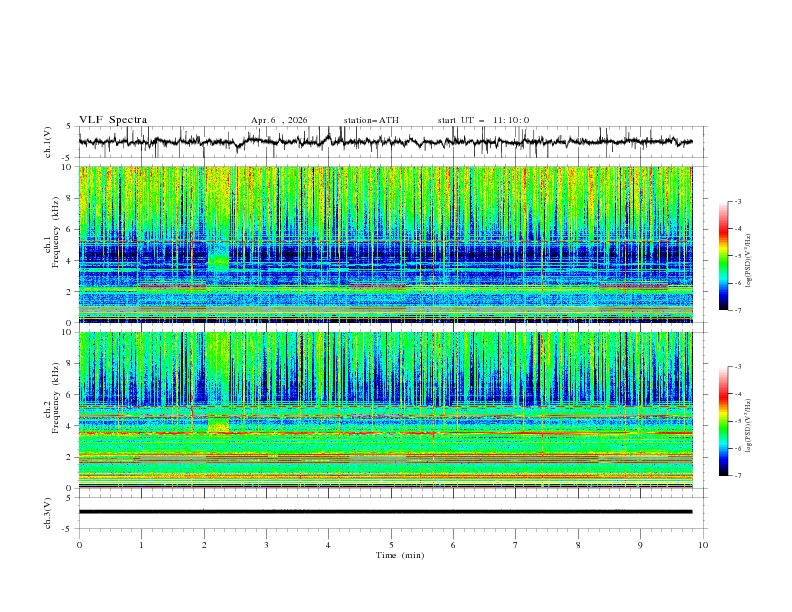
Task: Click the 'ch.1(V)' waveform axis label
Action: (x=48, y=142)
